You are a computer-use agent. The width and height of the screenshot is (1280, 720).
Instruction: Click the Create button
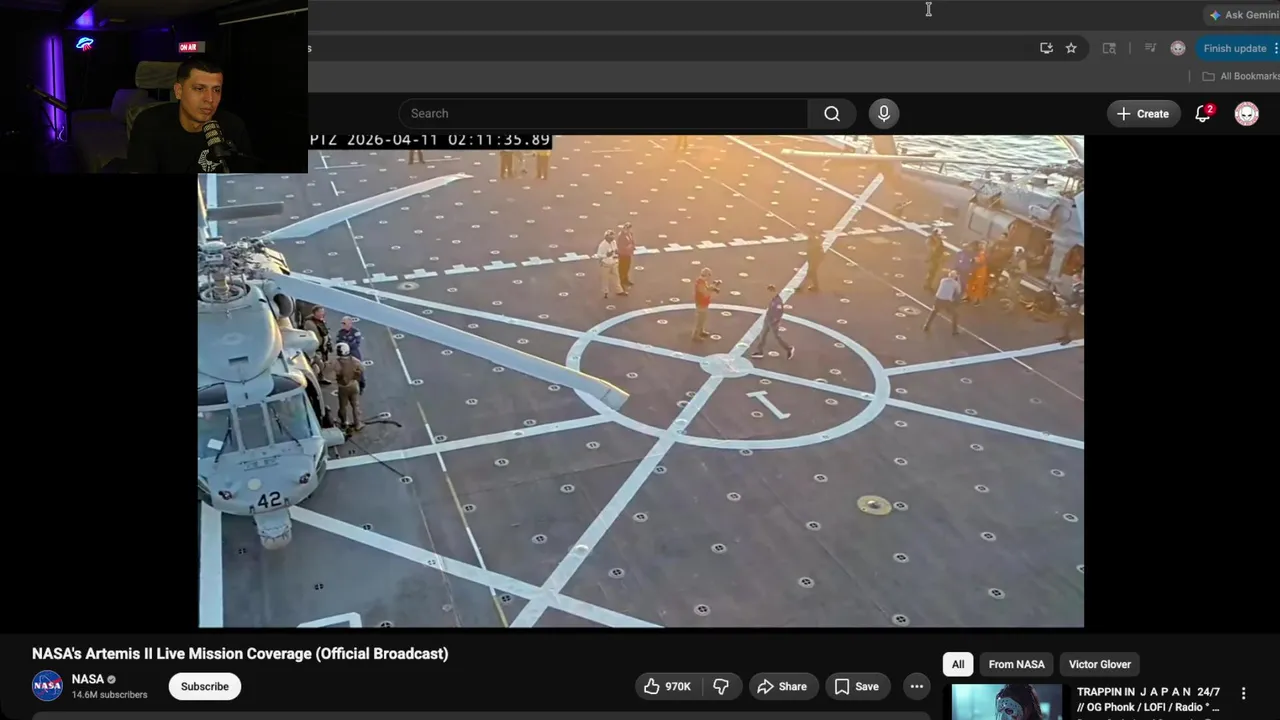coord(1142,113)
